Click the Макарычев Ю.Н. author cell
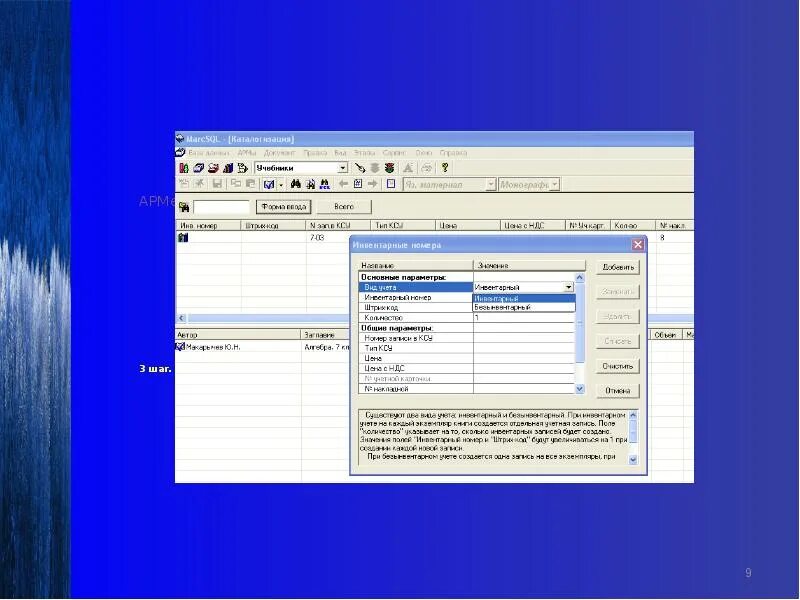 [238, 347]
